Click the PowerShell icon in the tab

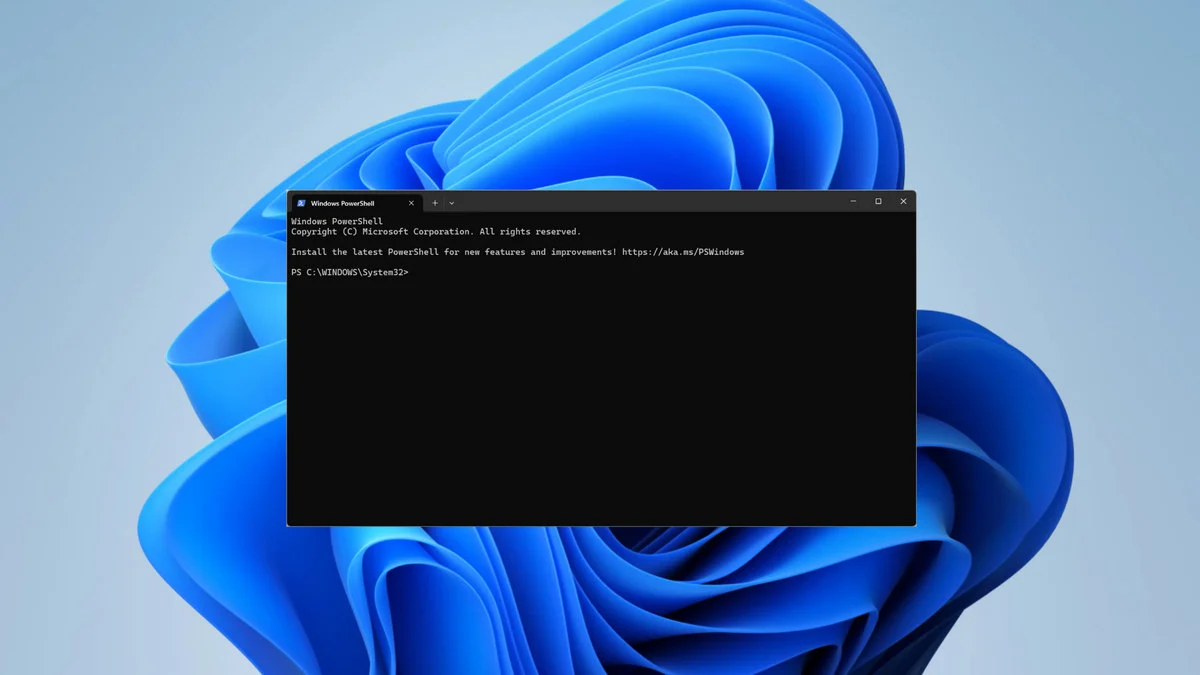pyautogui.click(x=300, y=203)
